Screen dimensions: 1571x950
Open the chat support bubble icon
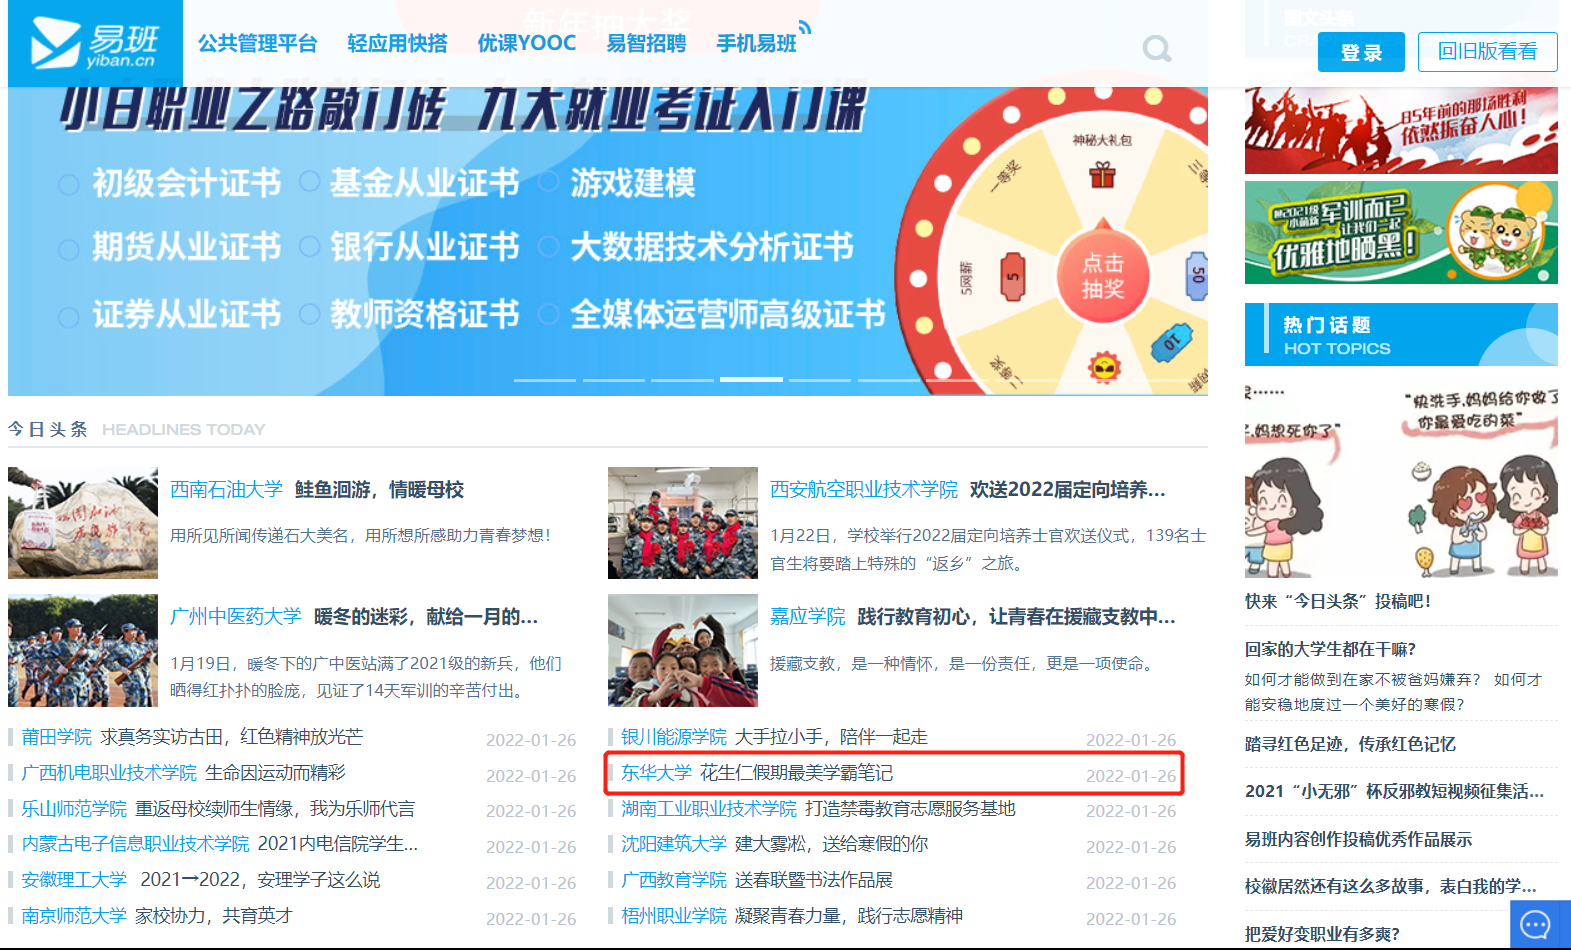pos(1535,925)
